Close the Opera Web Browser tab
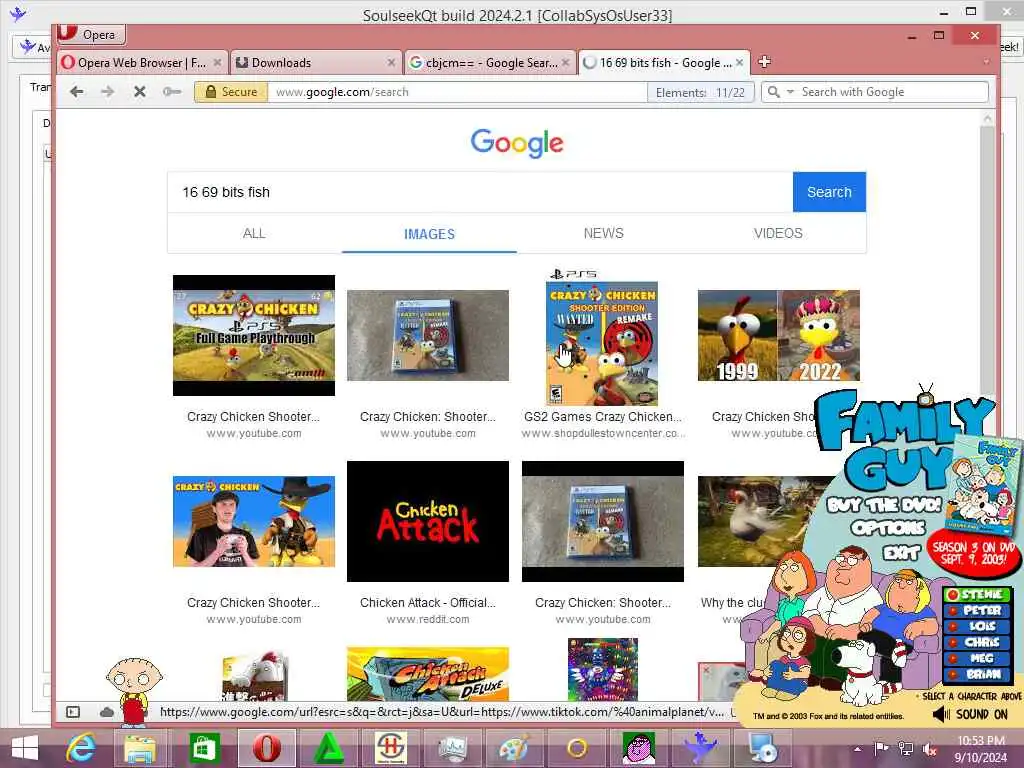 click(x=217, y=63)
